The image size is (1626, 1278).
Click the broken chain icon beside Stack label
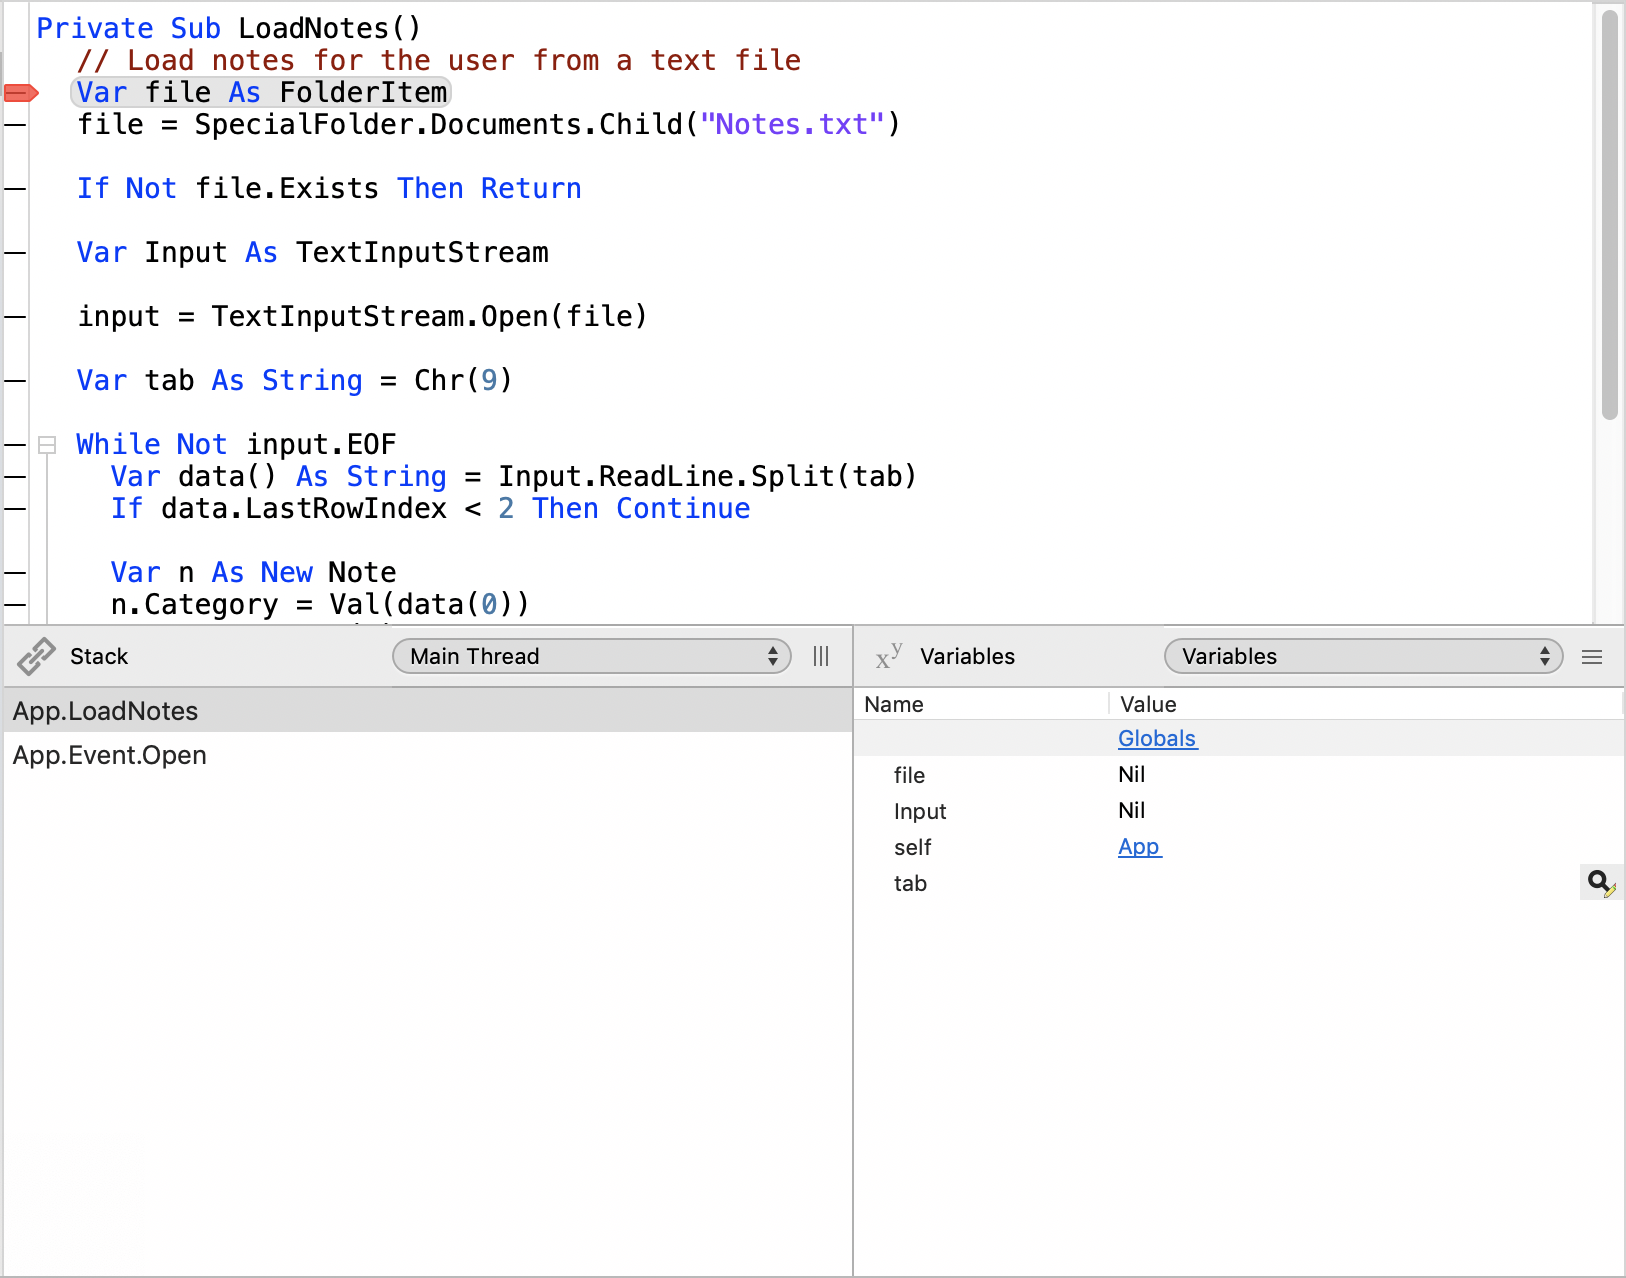[x=35, y=656]
